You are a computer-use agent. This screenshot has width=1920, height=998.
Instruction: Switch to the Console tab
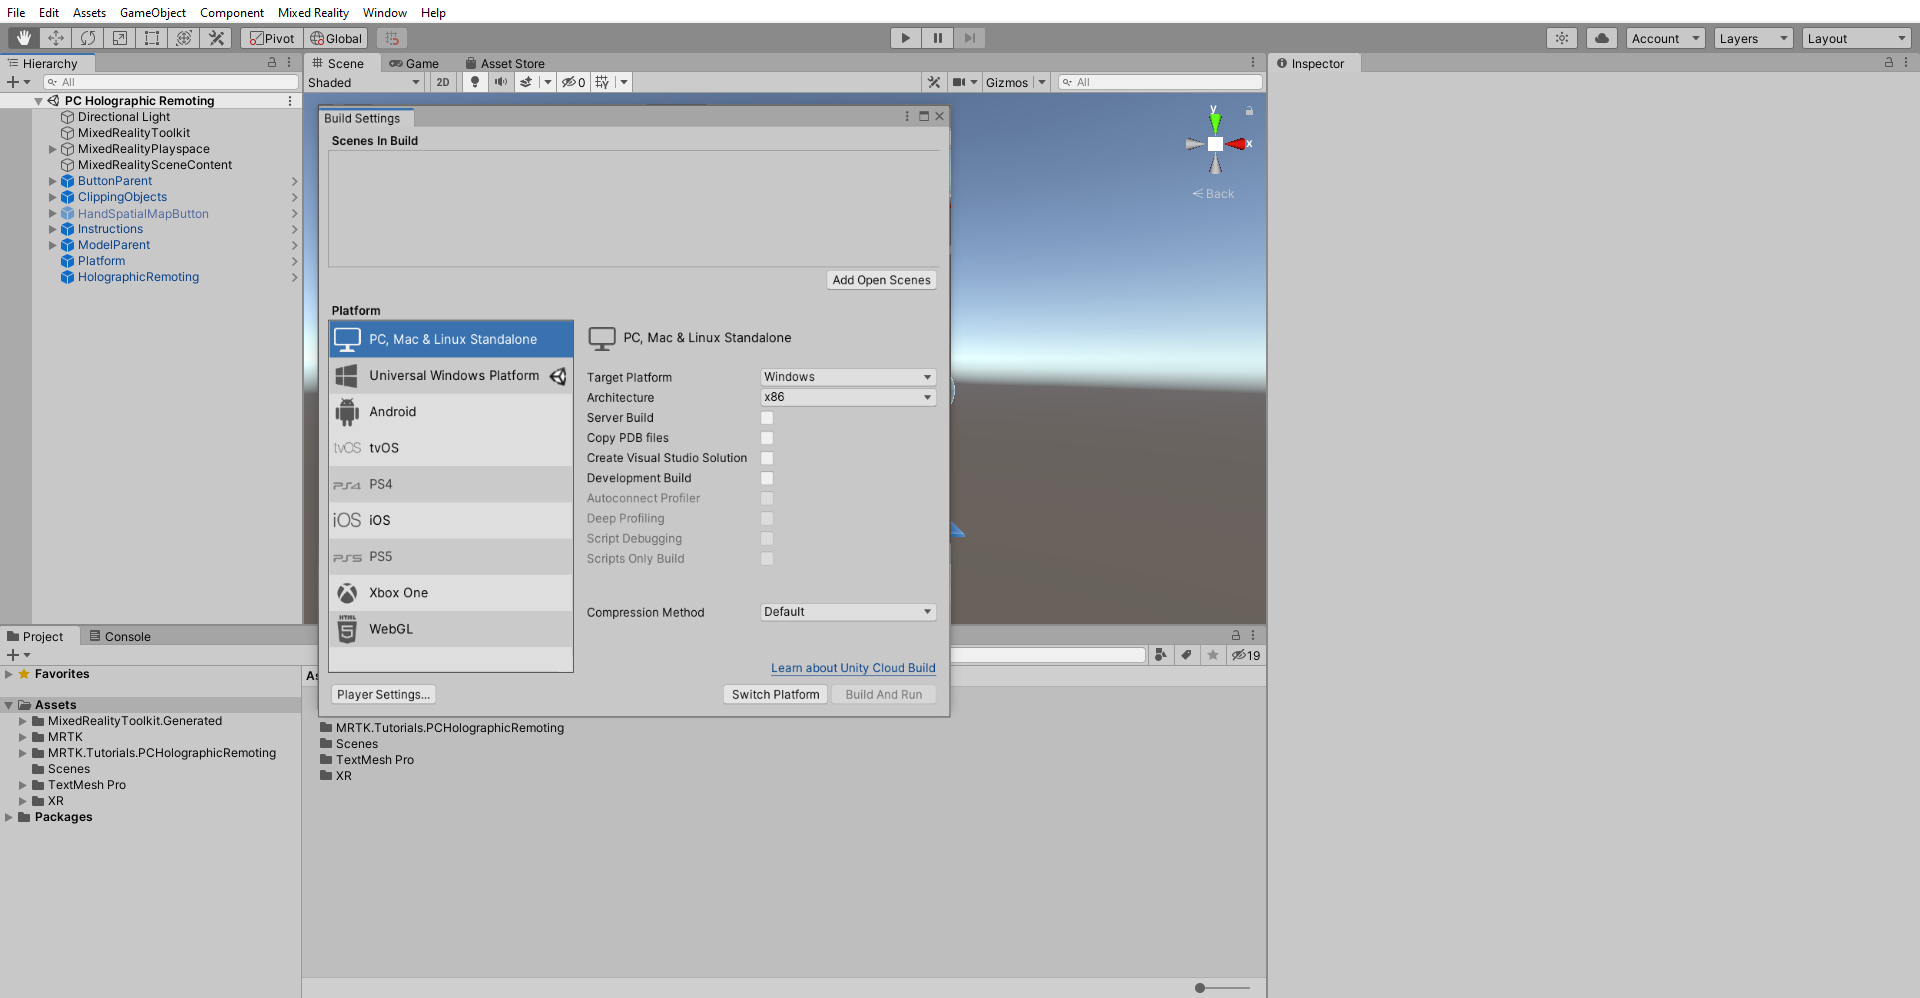(120, 636)
